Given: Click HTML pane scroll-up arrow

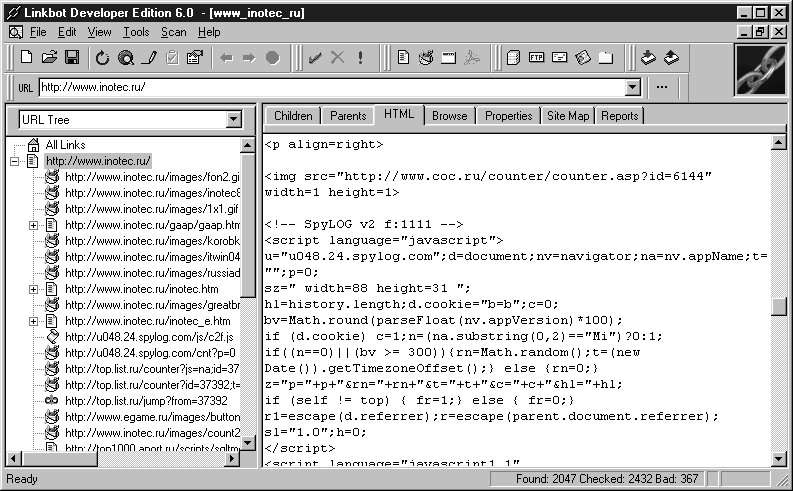Looking at the screenshot, I should click(x=779, y=143).
